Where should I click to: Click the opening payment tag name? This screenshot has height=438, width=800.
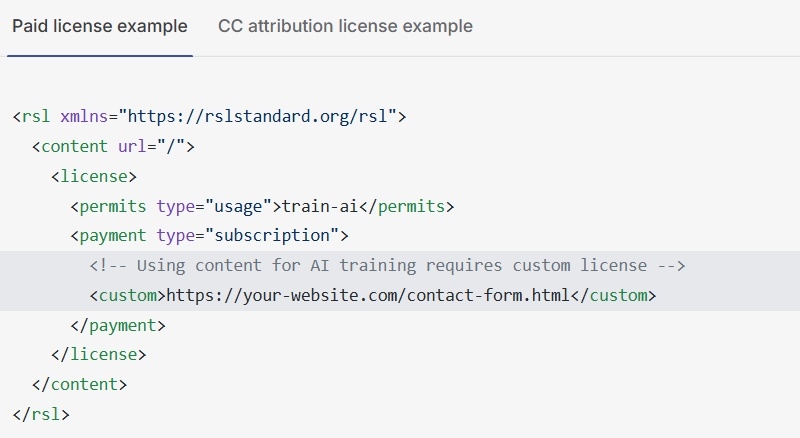pos(113,236)
